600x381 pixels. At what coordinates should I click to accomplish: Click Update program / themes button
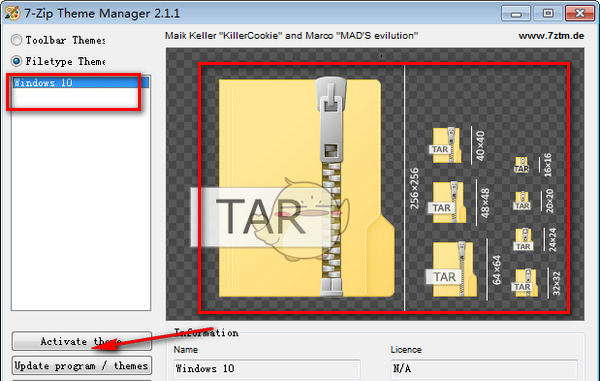pos(82,366)
